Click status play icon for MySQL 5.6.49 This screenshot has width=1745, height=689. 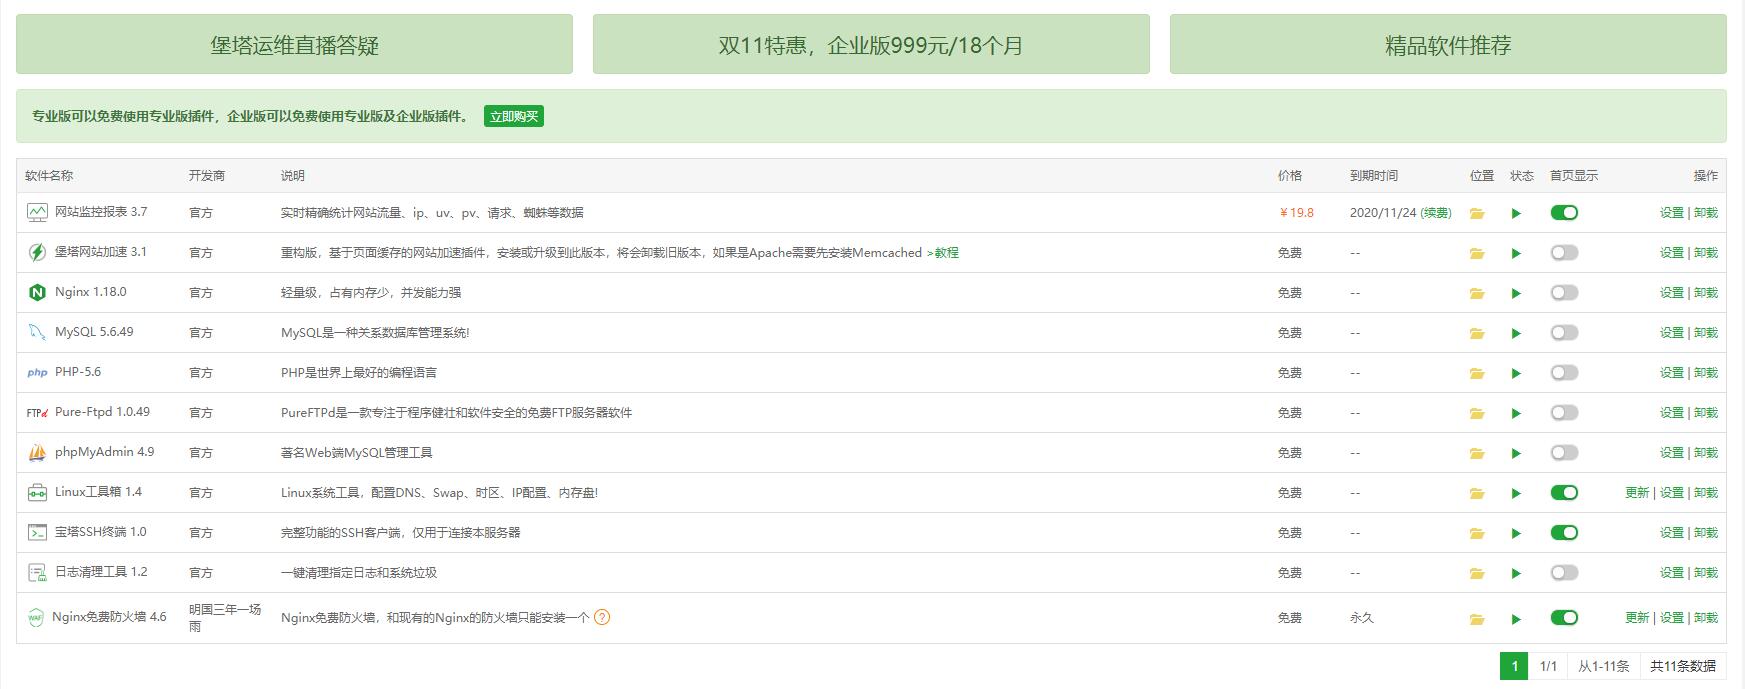(x=1516, y=333)
